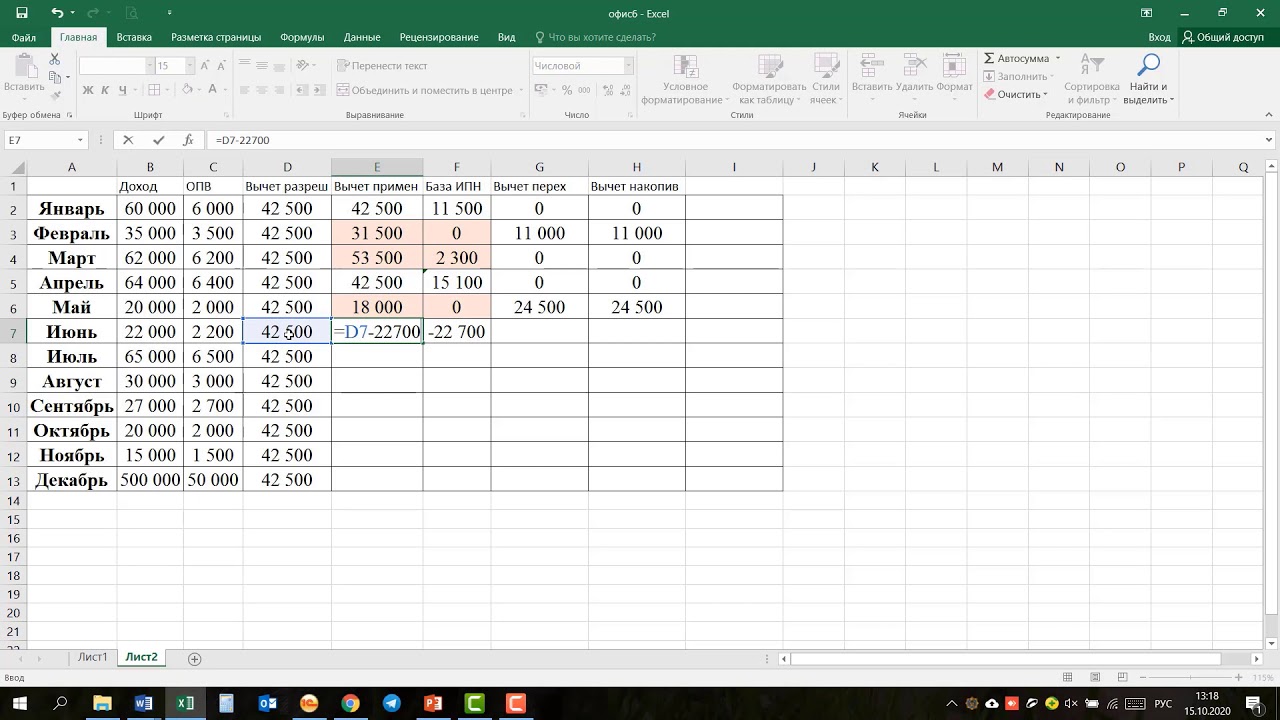Click the Delete cells (Удалить) icon
This screenshot has width=1280, height=720.
[914, 66]
